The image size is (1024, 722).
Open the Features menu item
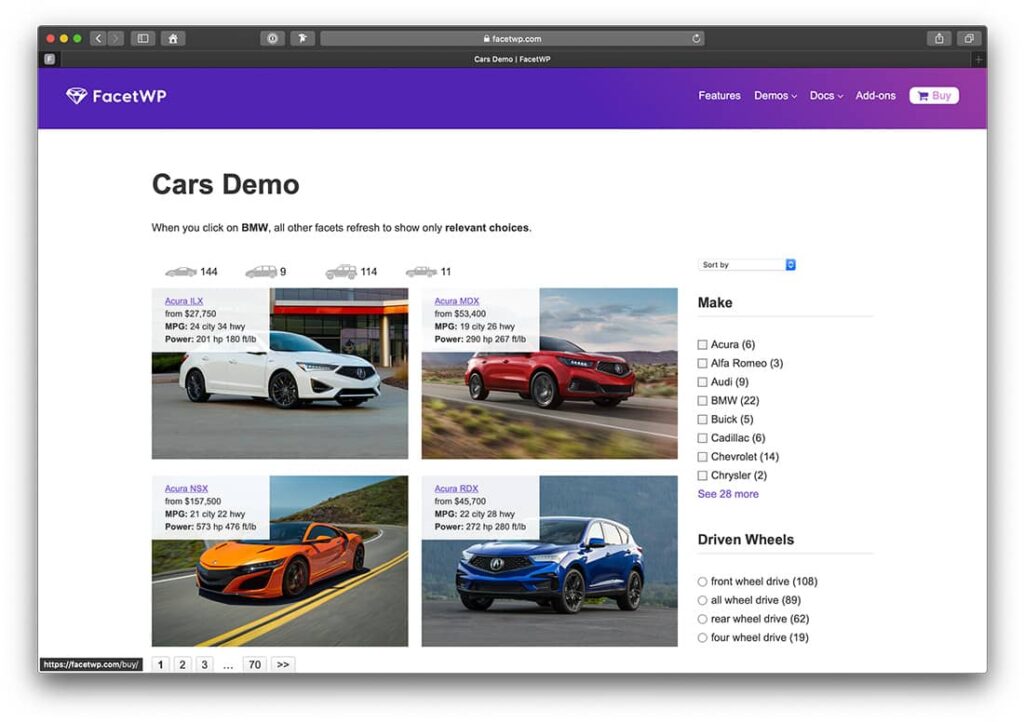pyautogui.click(x=719, y=96)
